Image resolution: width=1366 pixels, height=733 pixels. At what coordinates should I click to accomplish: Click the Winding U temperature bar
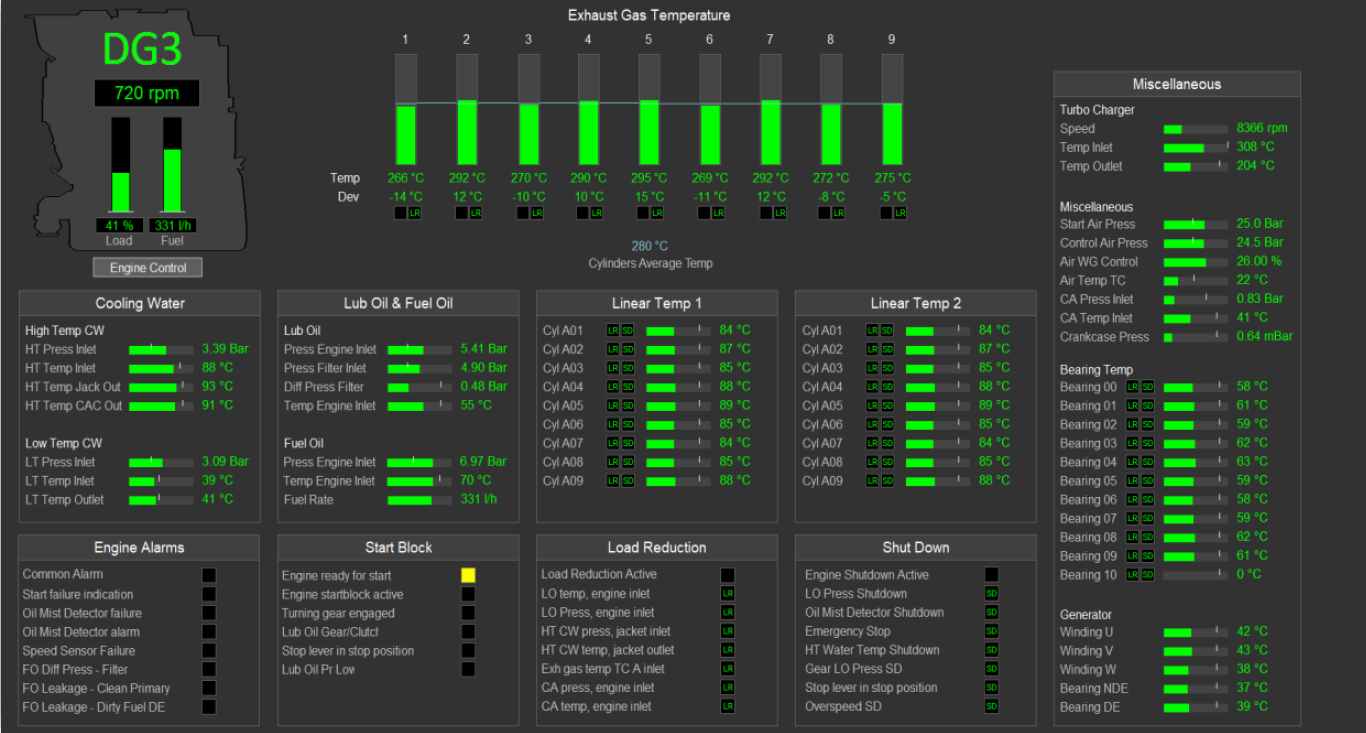pos(1196,632)
